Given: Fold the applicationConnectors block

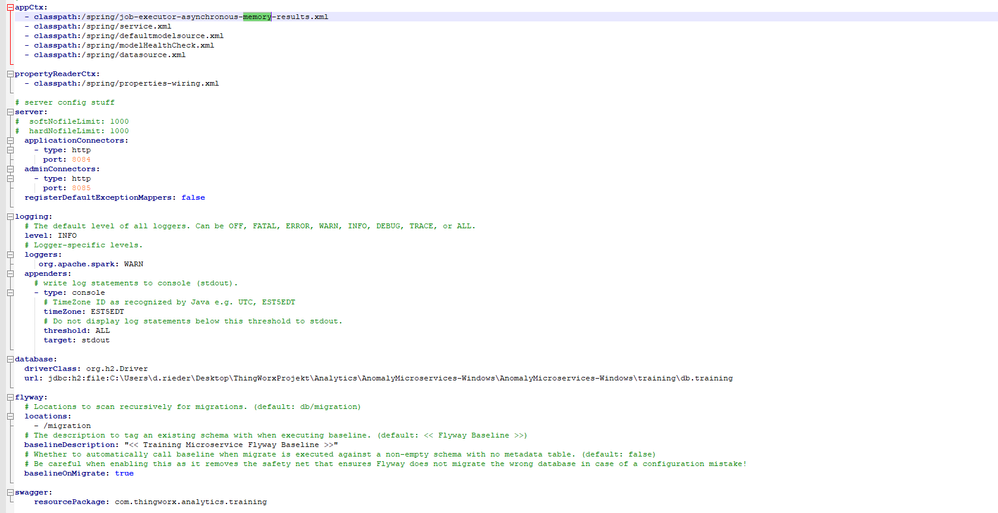Looking at the screenshot, I should pyautogui.click(x=10, y=141).
